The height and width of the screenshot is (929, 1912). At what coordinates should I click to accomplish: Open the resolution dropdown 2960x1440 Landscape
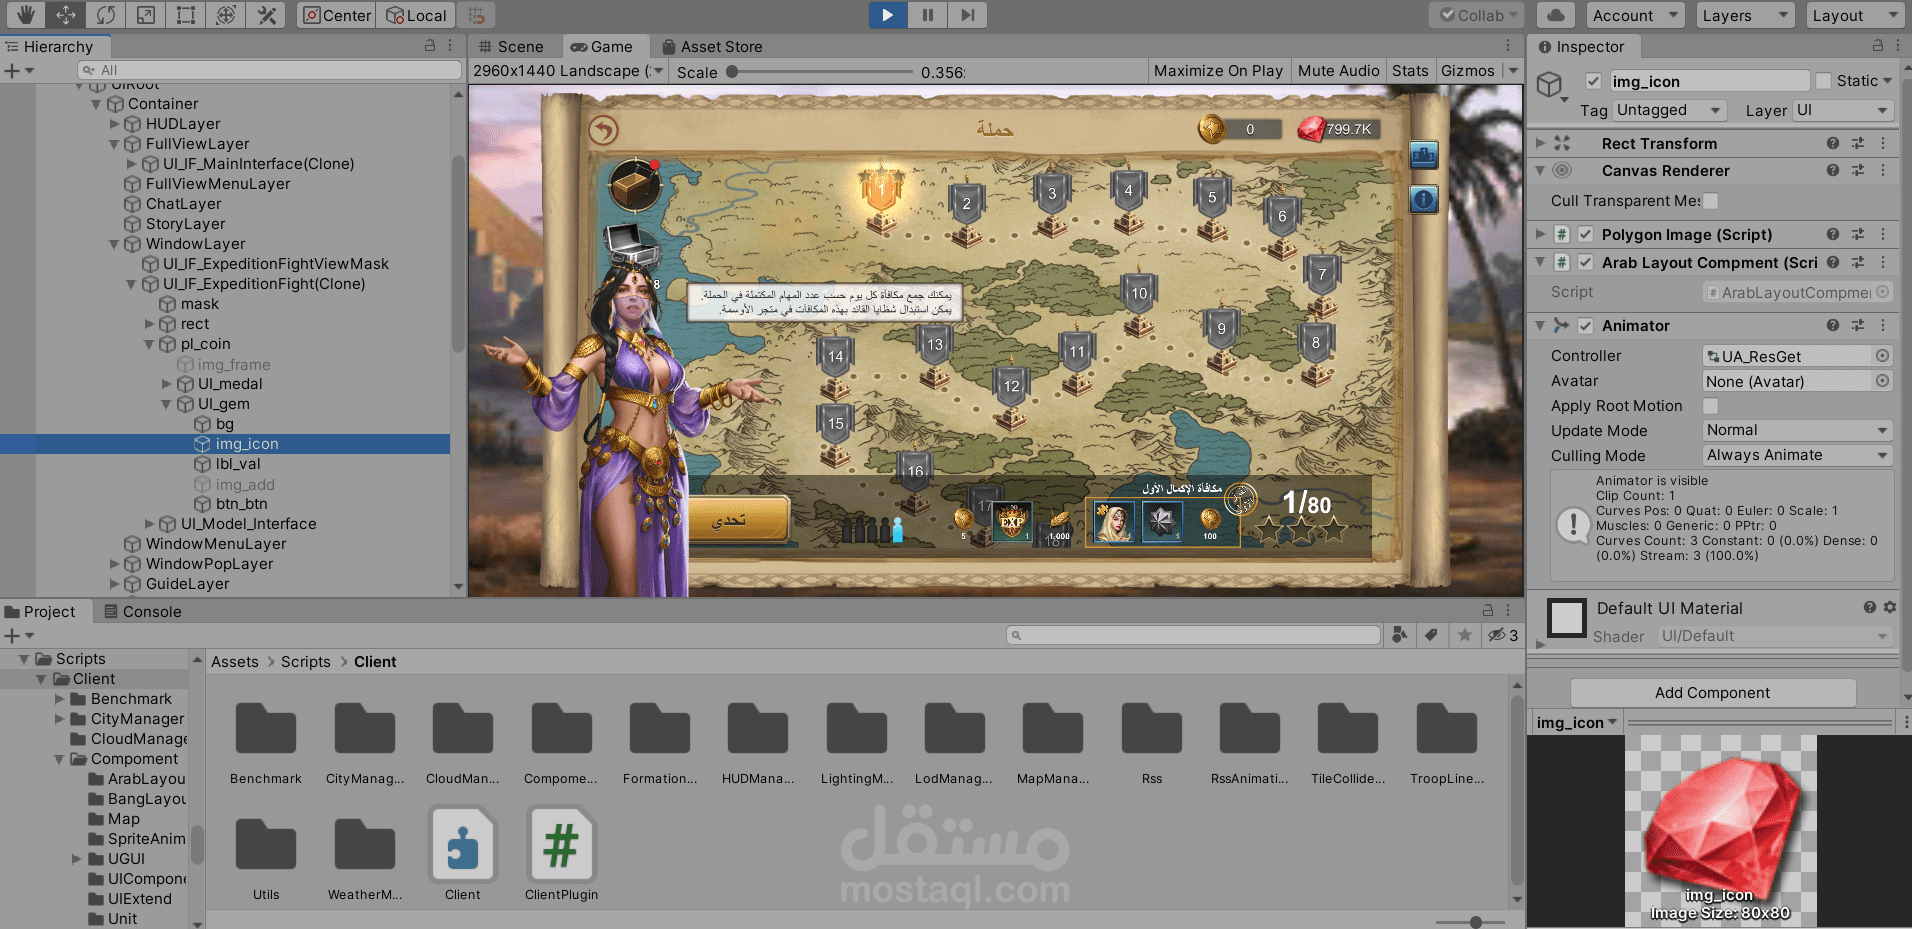tap(568, 71)
